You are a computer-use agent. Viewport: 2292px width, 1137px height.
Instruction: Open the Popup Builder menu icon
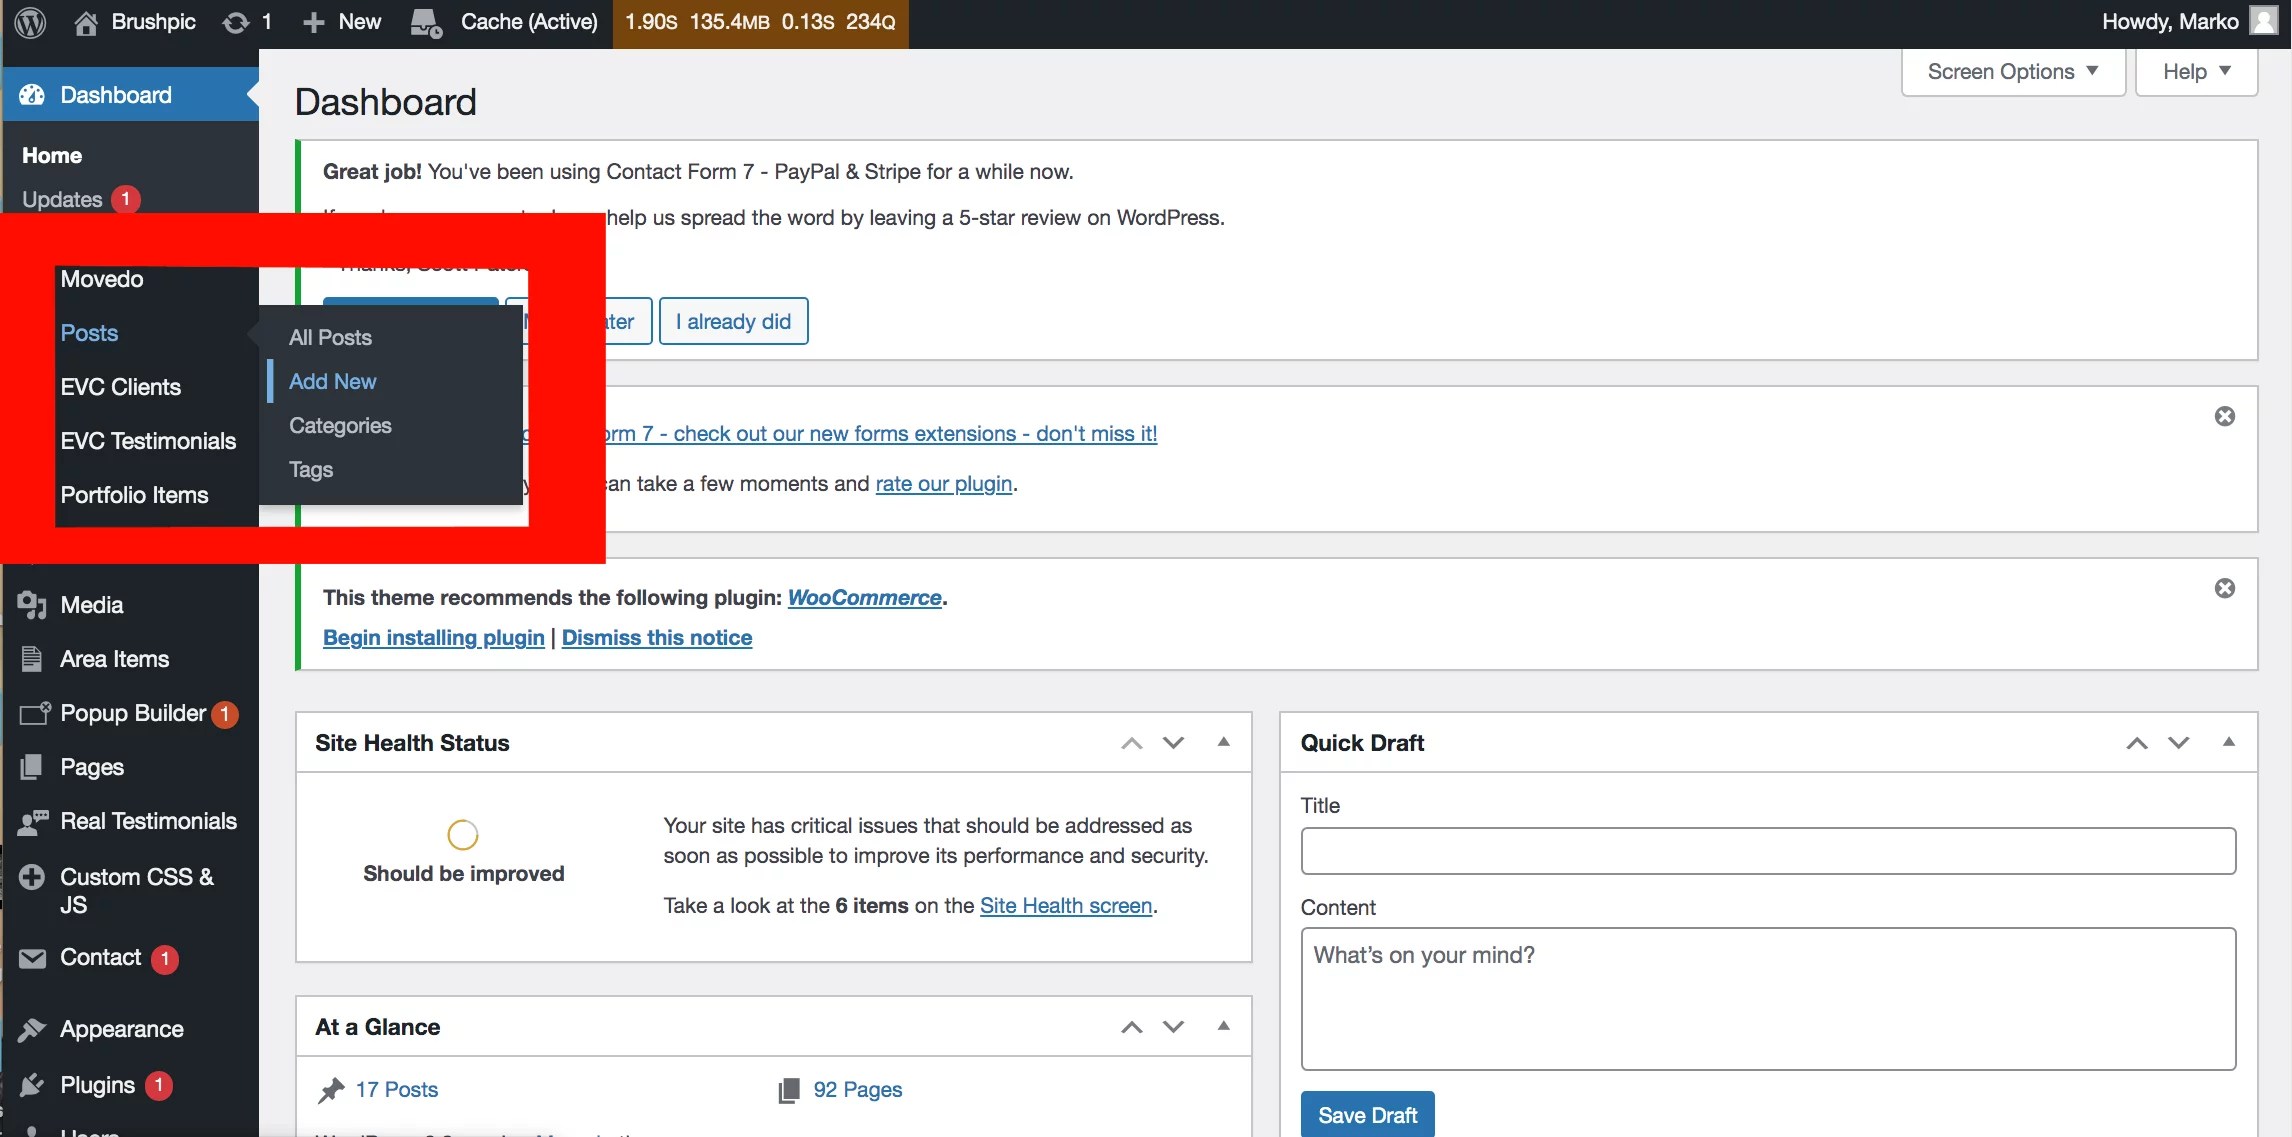coord(34,713)
